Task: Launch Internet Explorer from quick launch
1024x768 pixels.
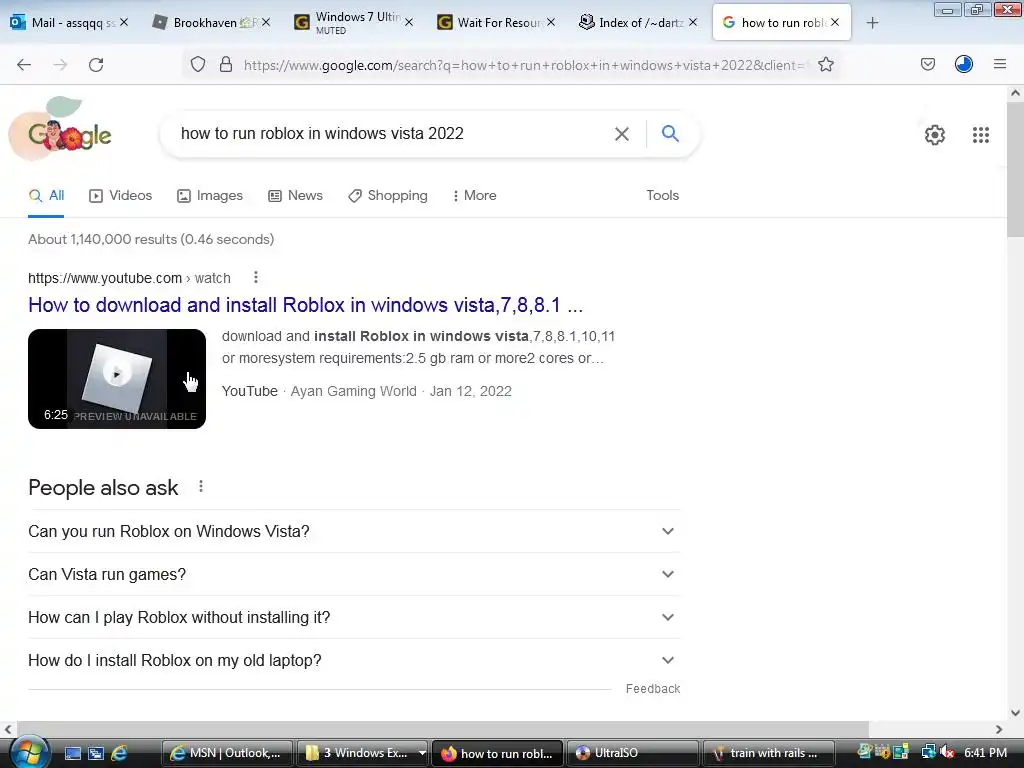Action: 119,753
